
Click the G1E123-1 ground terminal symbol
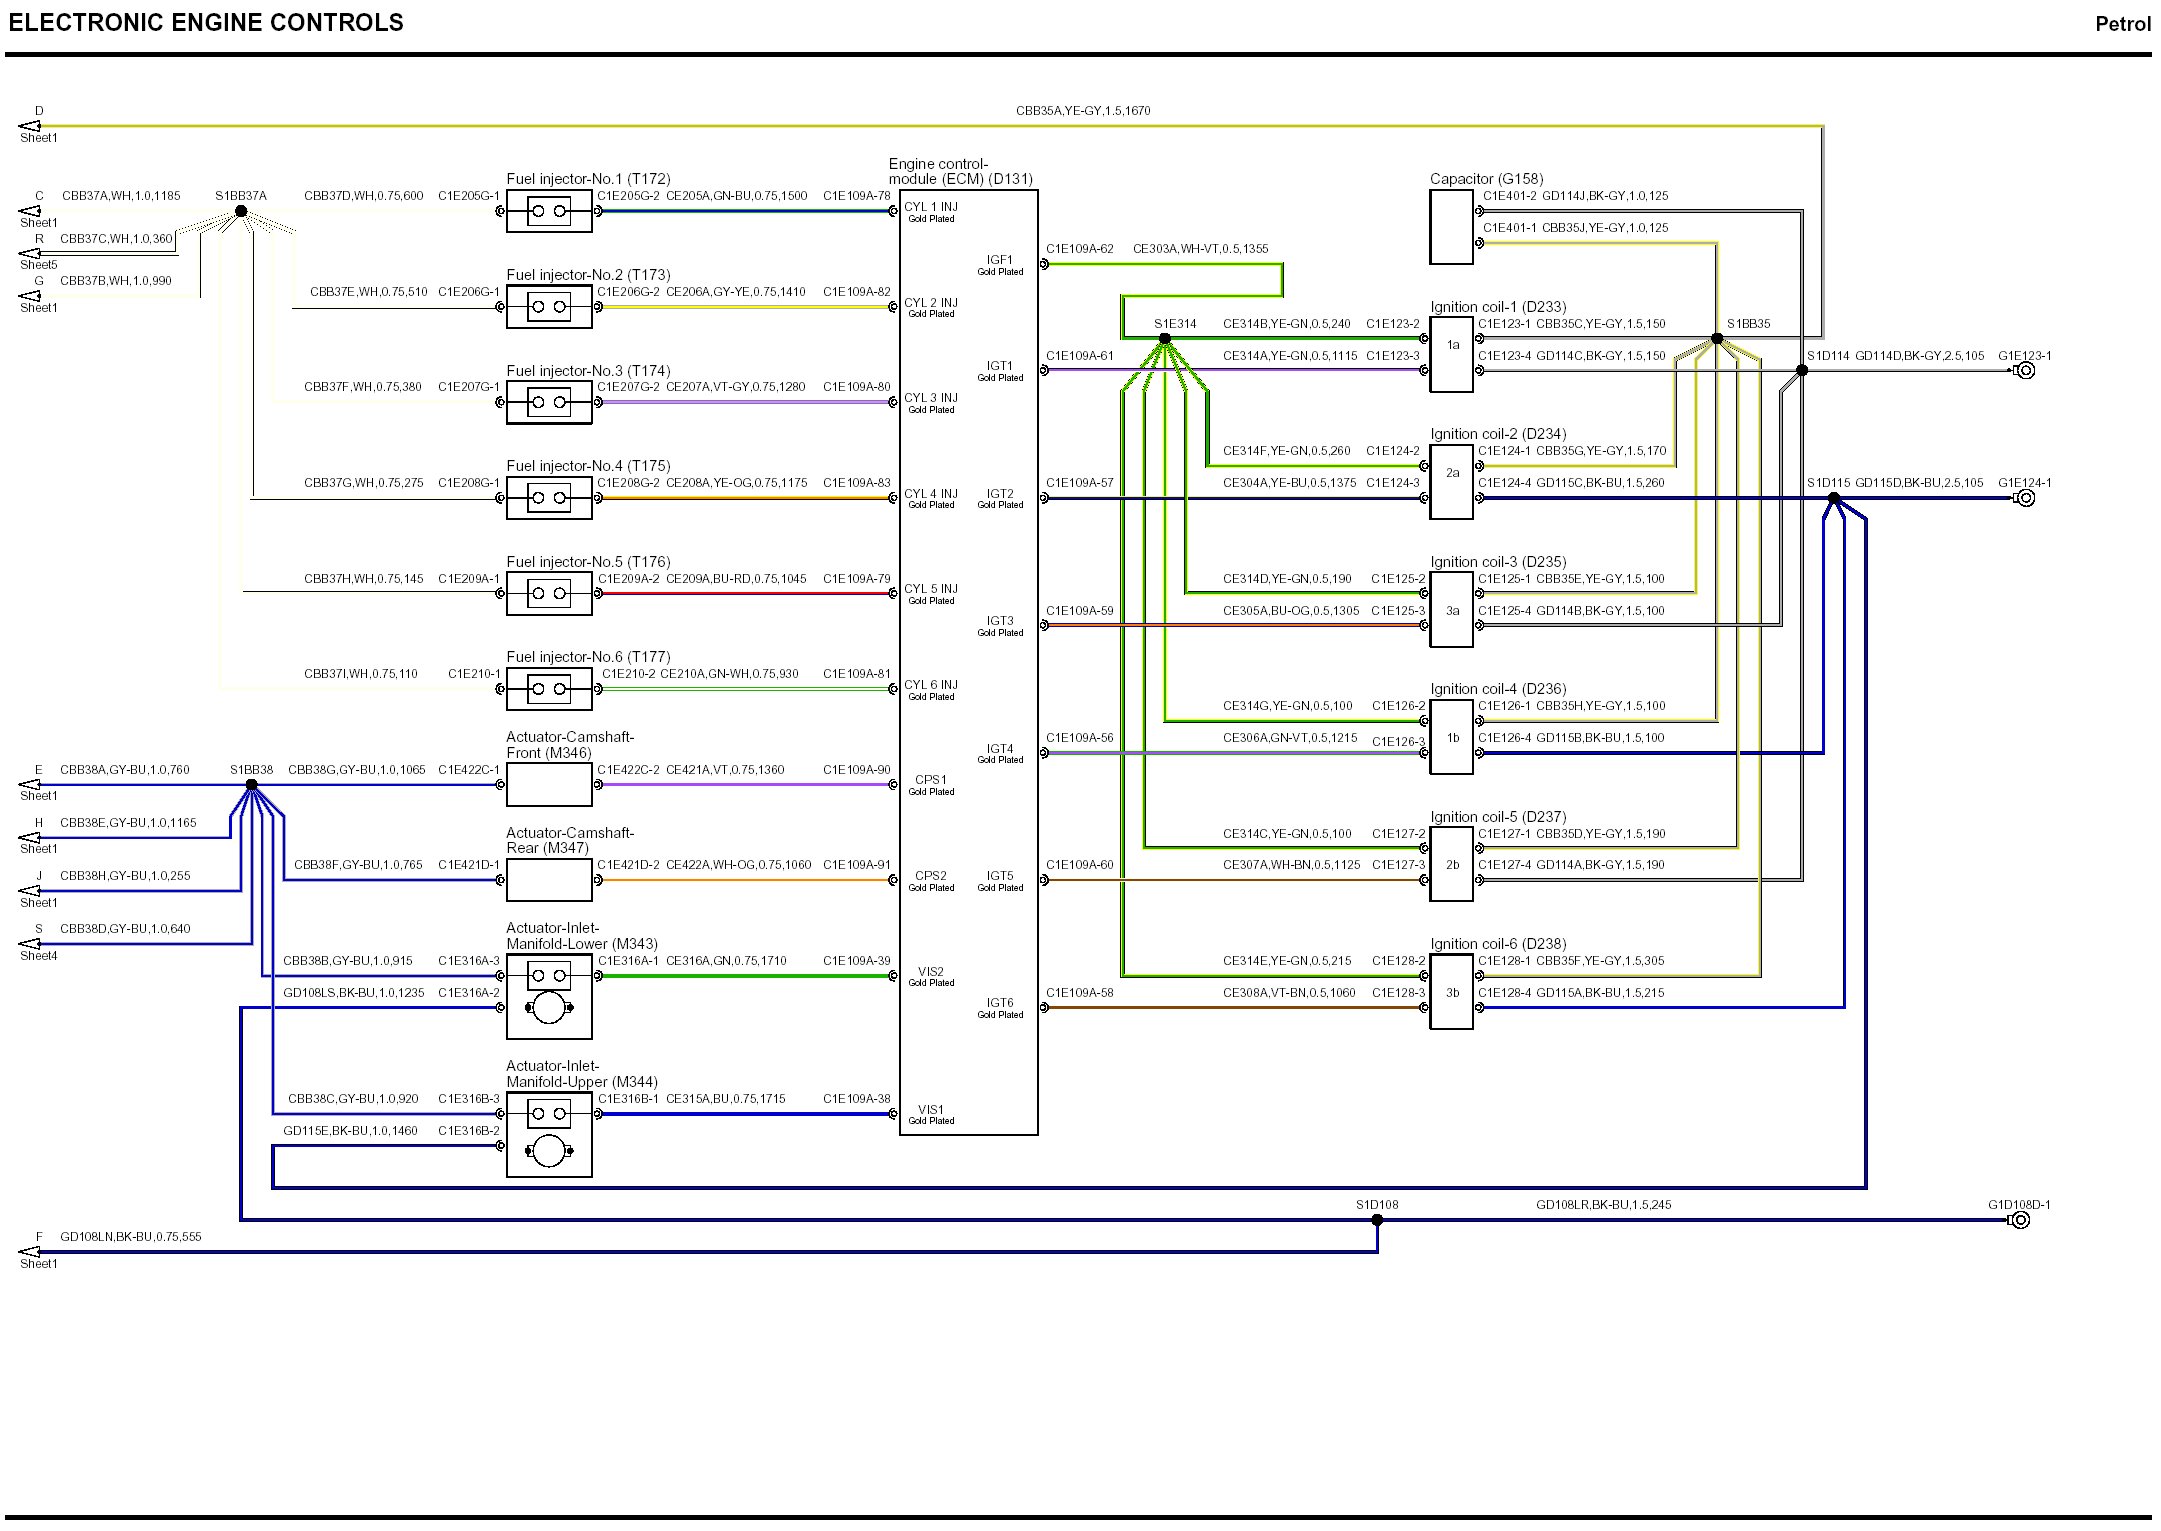(2026, 371)
